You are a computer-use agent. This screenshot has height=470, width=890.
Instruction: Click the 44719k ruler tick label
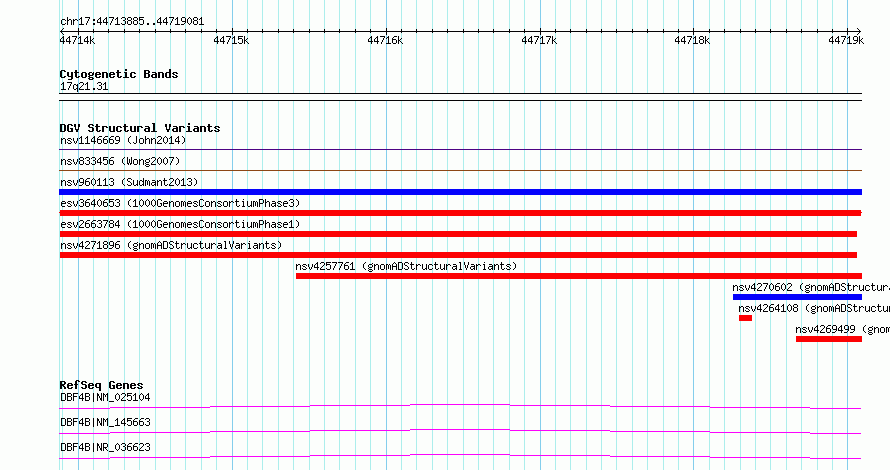pos(846,40)
